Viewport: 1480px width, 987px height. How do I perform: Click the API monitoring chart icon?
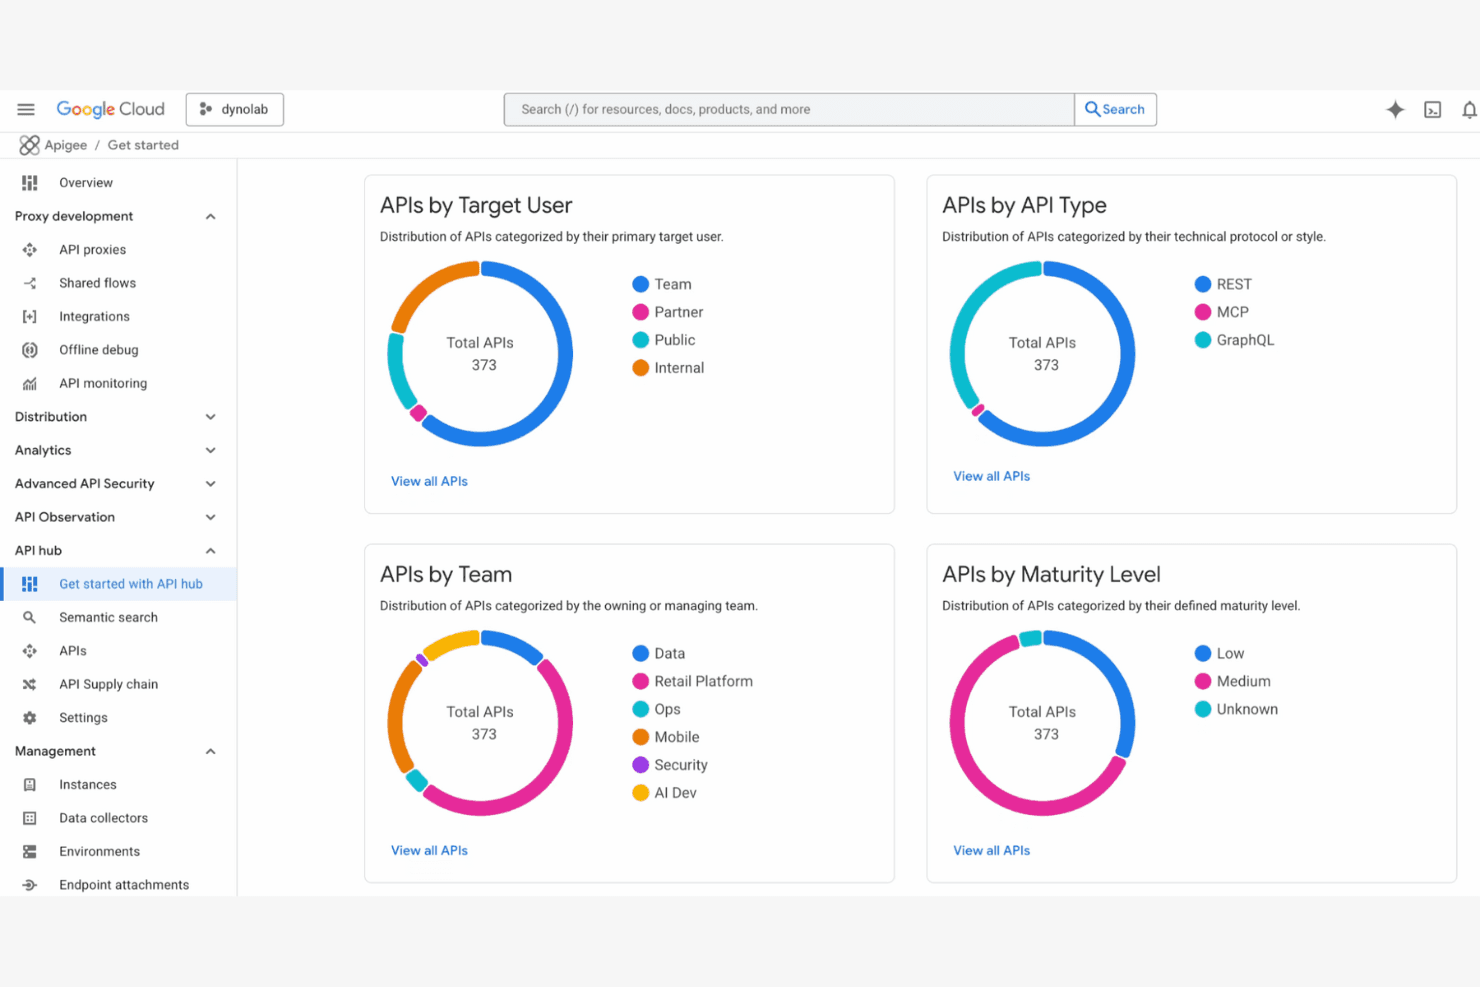(30, 383)
